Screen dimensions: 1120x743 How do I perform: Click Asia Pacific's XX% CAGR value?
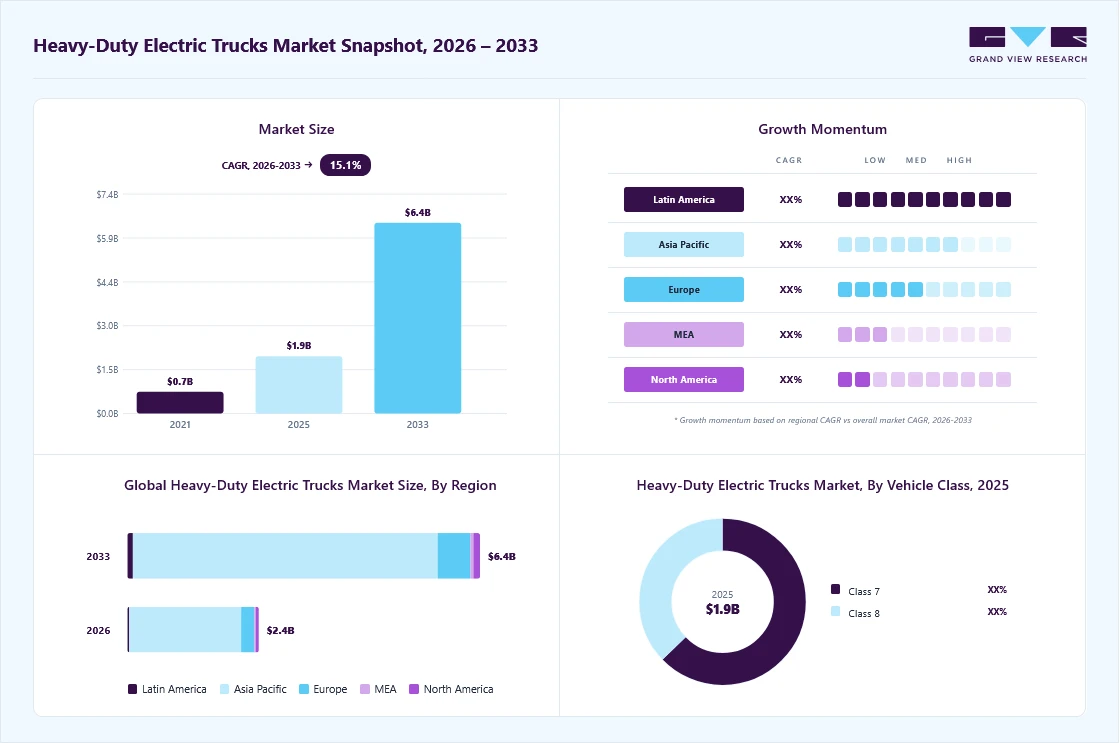click(791, 244)
